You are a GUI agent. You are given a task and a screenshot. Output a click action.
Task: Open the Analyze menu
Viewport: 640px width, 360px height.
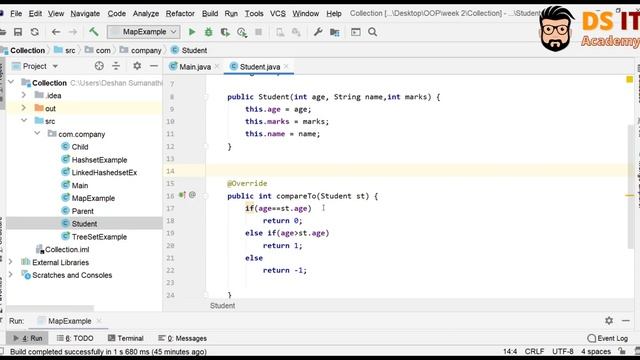coord(146,13)
